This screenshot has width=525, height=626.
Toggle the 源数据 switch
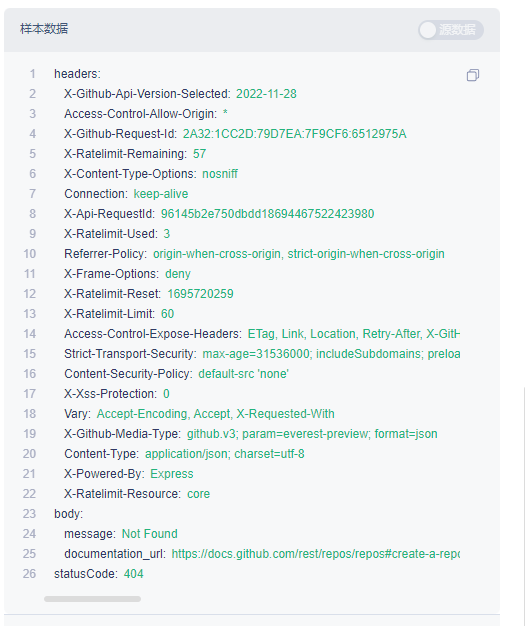[451, 30]
